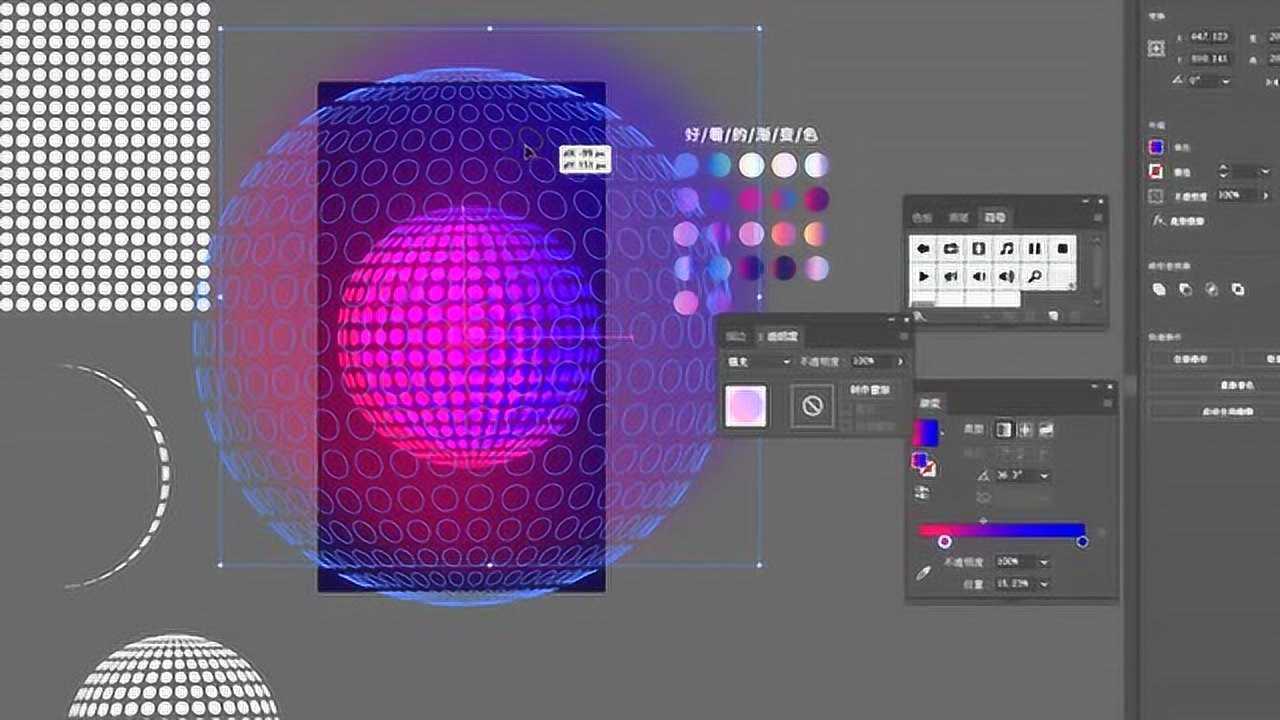
Task: Select radial gradient type button
Action: tap(1025, 429)
